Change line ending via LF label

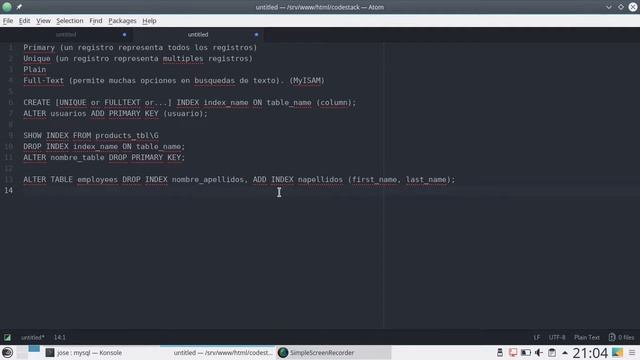[x=537, y=338]
